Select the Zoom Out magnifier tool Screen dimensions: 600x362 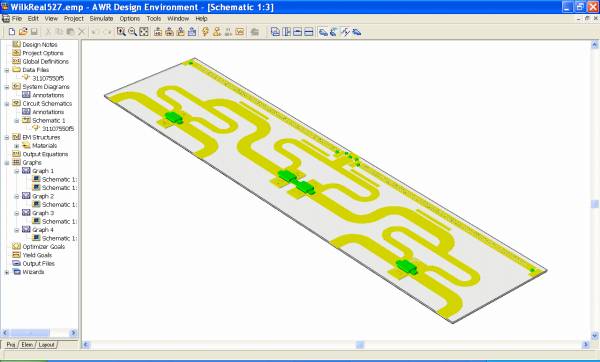coord(132,32)
